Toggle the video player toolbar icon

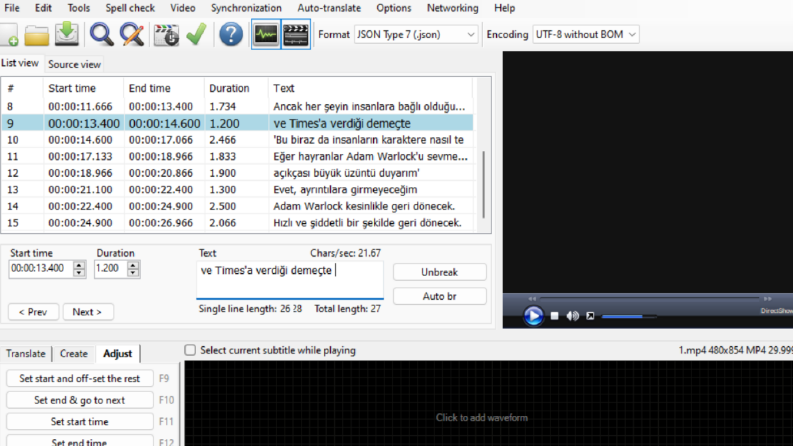pos(296,34)
